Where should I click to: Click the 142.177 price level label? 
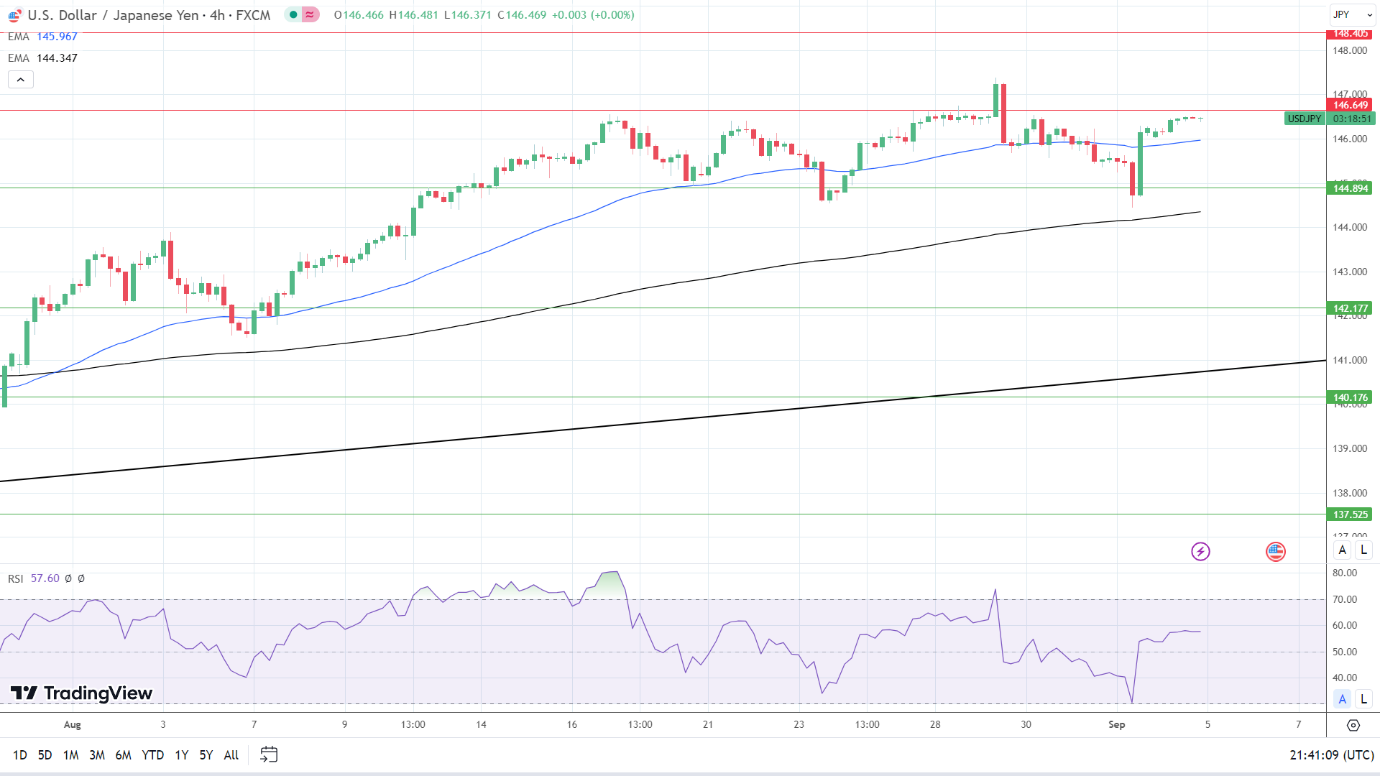1349,308
